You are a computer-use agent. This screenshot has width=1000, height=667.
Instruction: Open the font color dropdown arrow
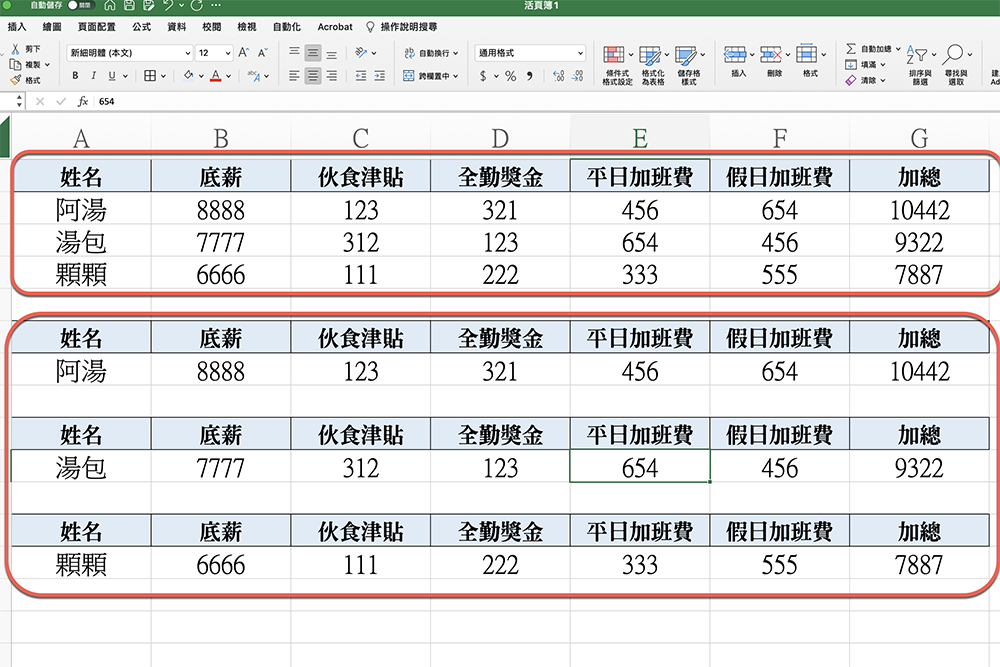228,75
